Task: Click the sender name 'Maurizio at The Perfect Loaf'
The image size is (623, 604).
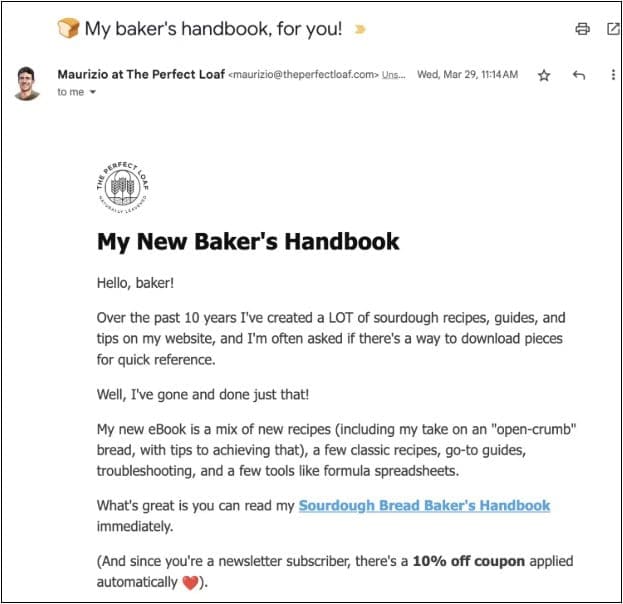Action: 140,74
